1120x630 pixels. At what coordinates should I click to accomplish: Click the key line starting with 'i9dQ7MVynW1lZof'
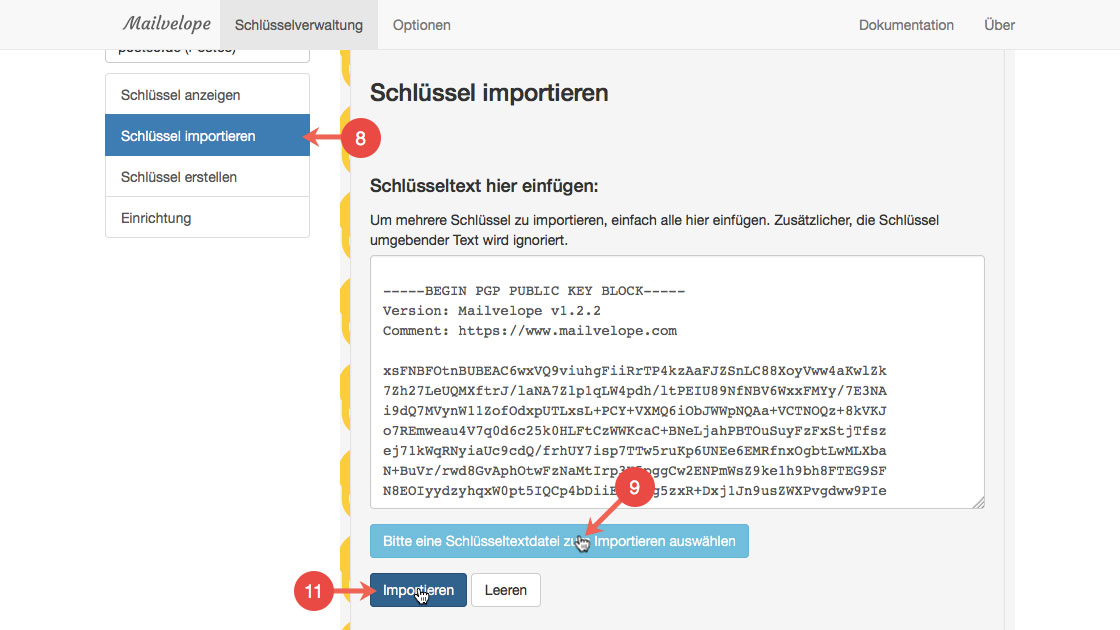coord(634,411)
